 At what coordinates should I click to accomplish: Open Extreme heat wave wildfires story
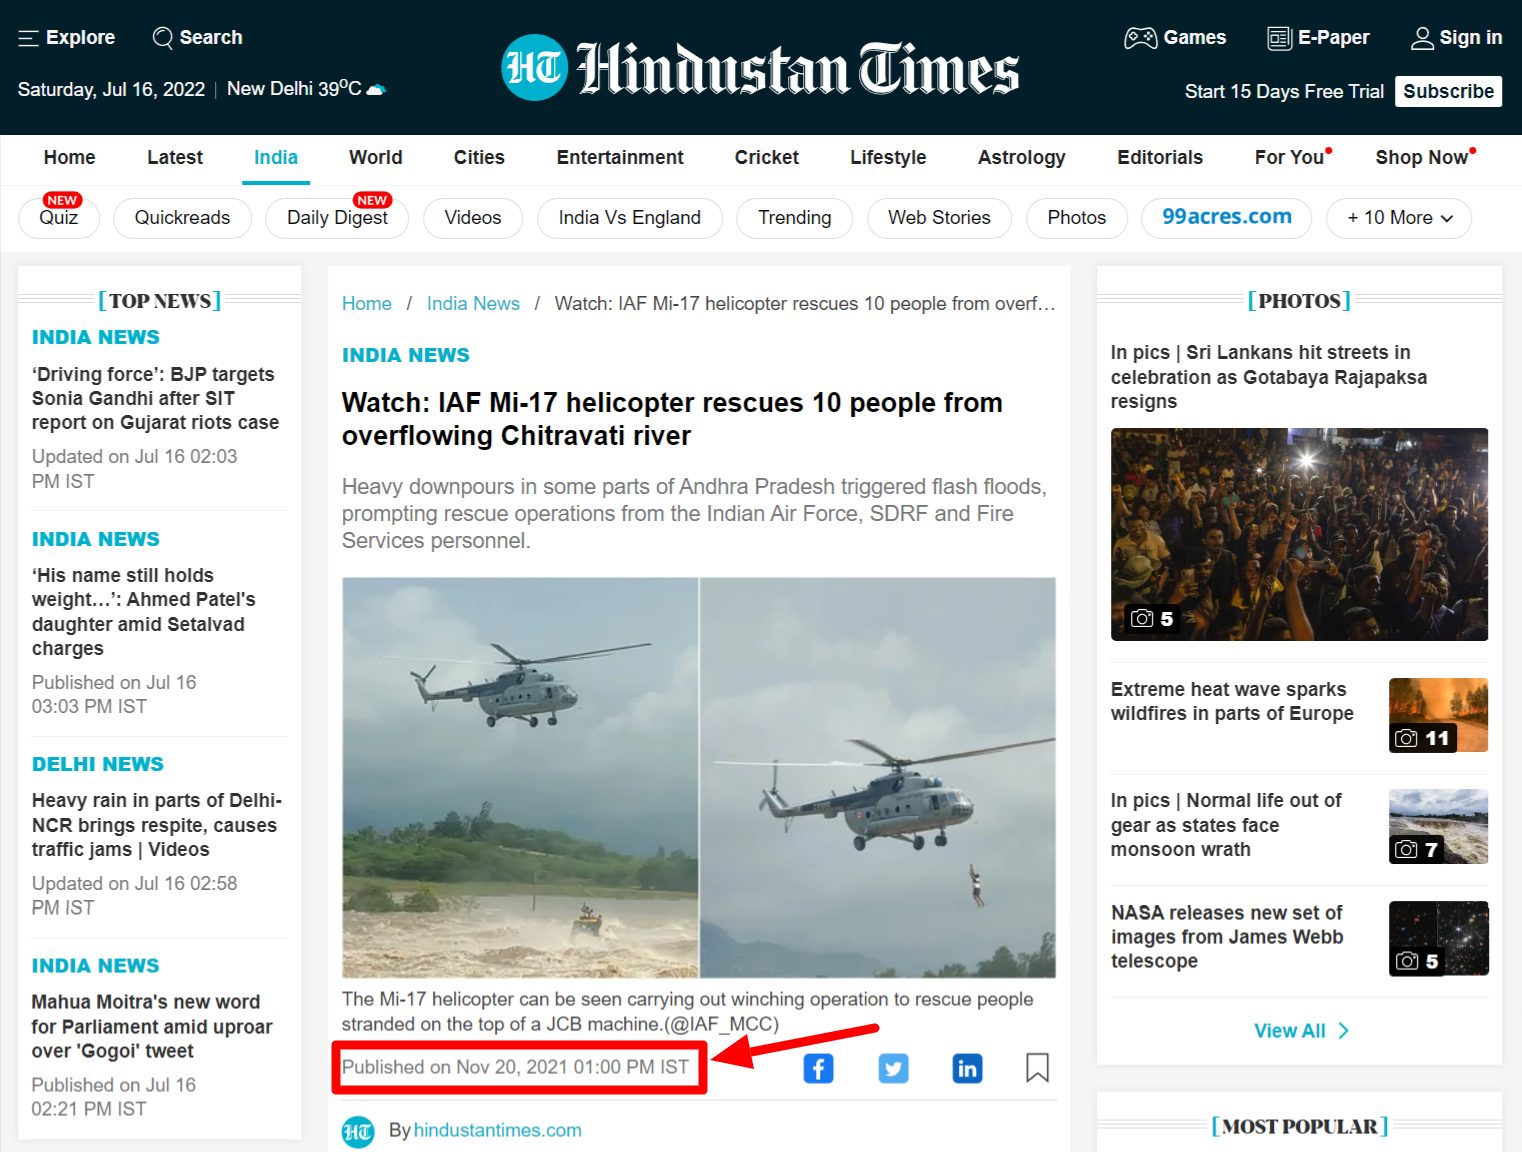pyautogui.click(x=1232, y=701)
